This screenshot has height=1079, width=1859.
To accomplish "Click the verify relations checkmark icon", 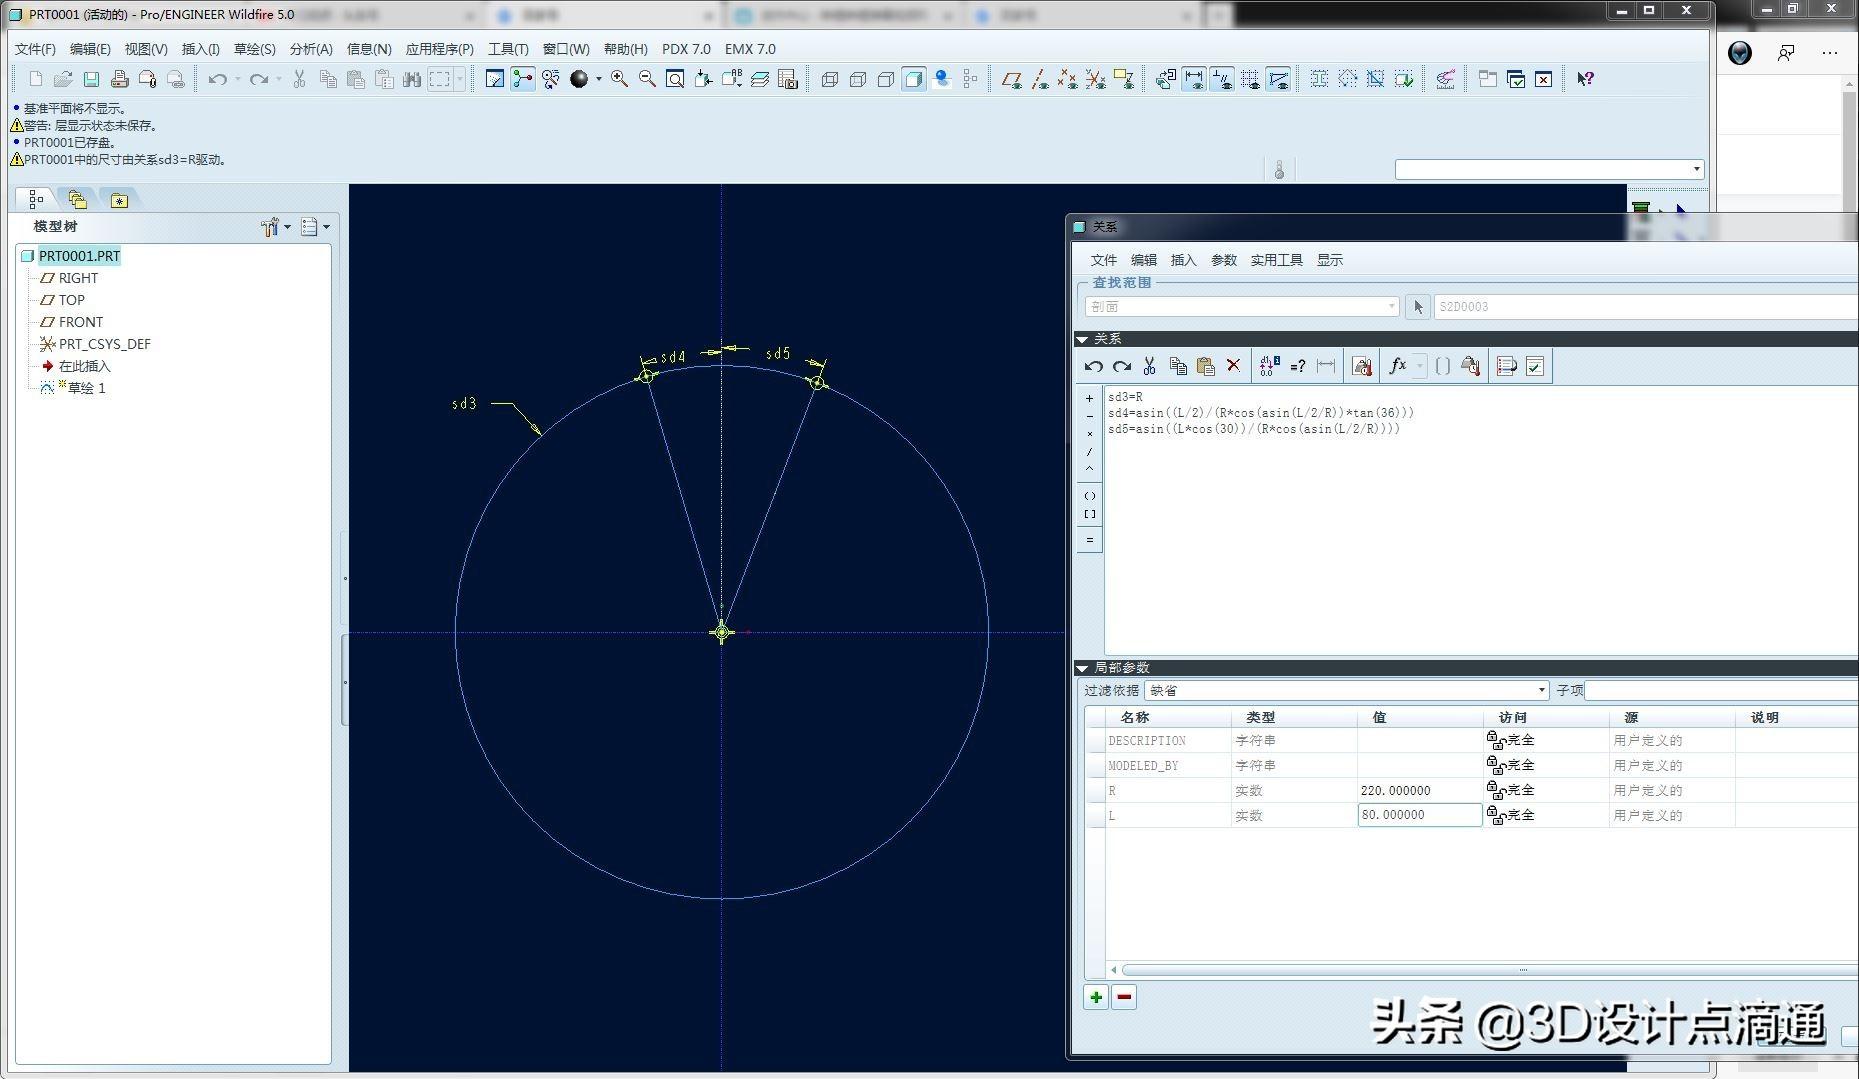I will pyautogui.click(x=1535, y=366).
